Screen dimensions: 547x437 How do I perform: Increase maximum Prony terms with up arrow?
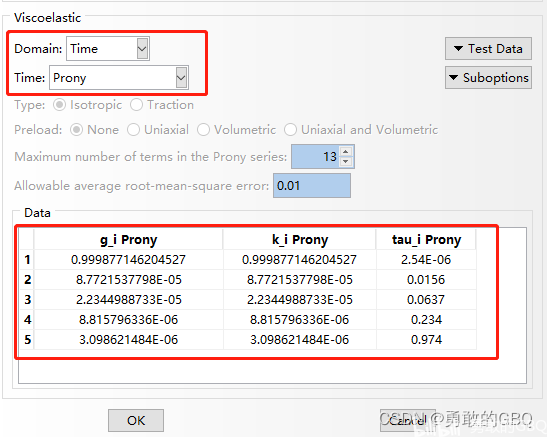point(346,151)
